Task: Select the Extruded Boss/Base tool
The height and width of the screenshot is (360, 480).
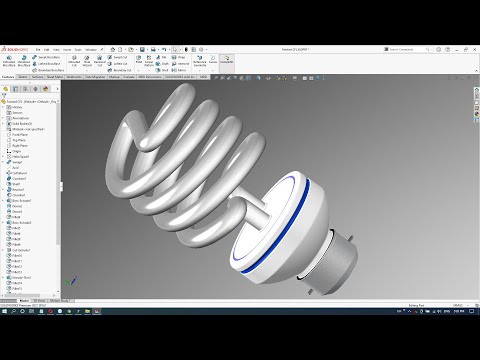Action: [x=9, y=61]
